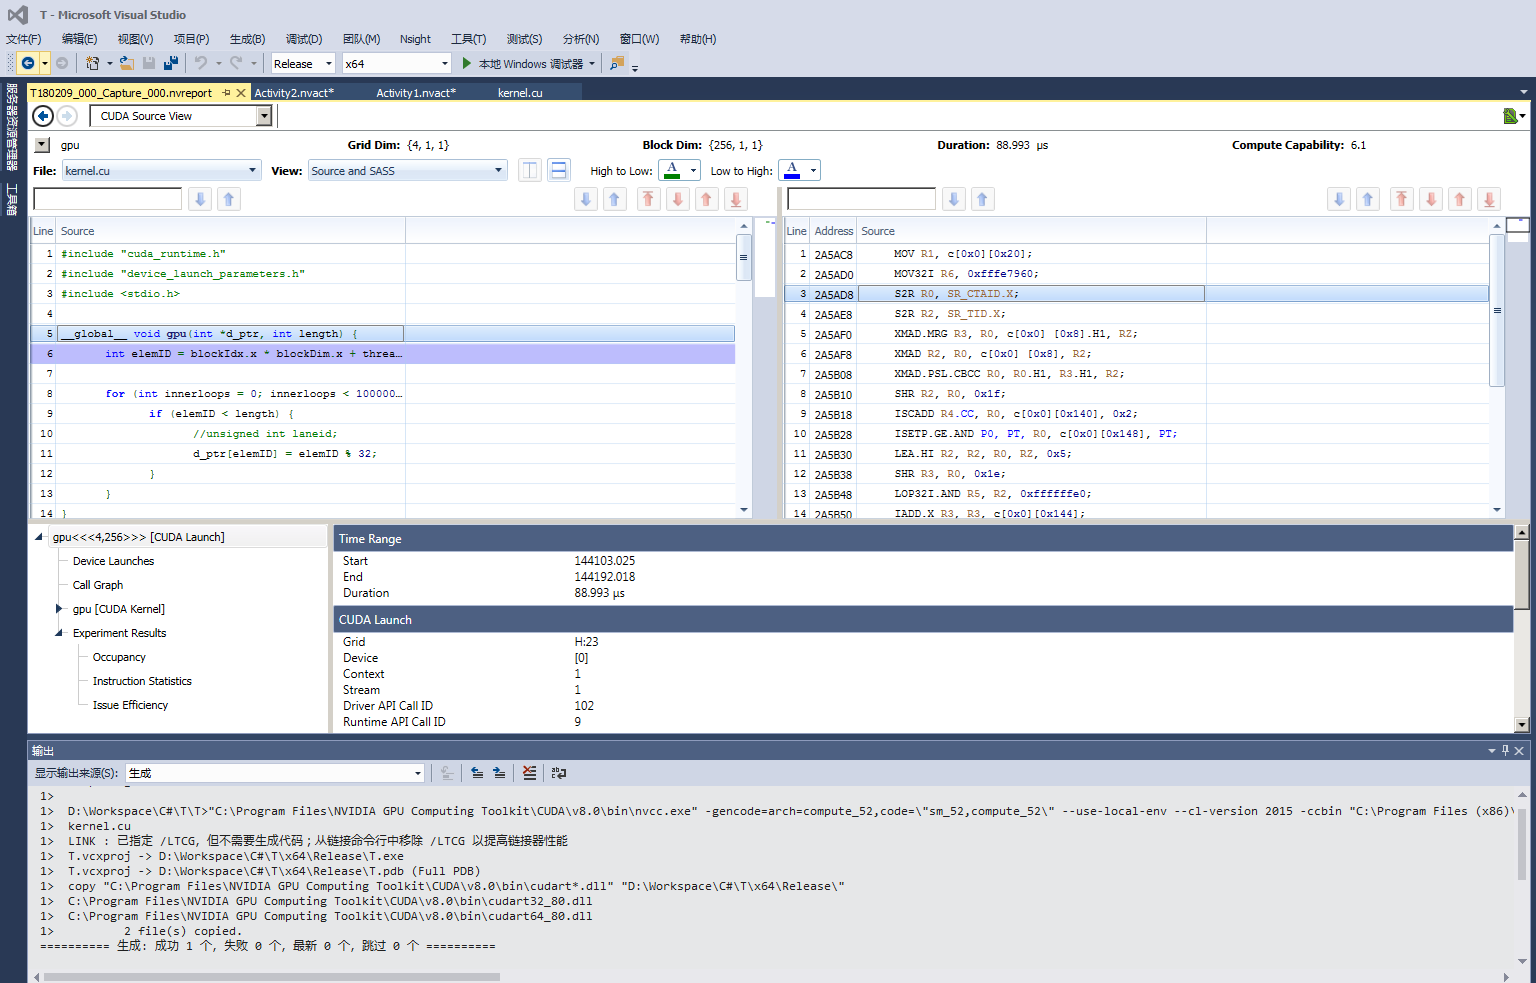This screenshot has height=983, width=1536.
Task: Open the High to Low color picker
Action: pos(679,170)
